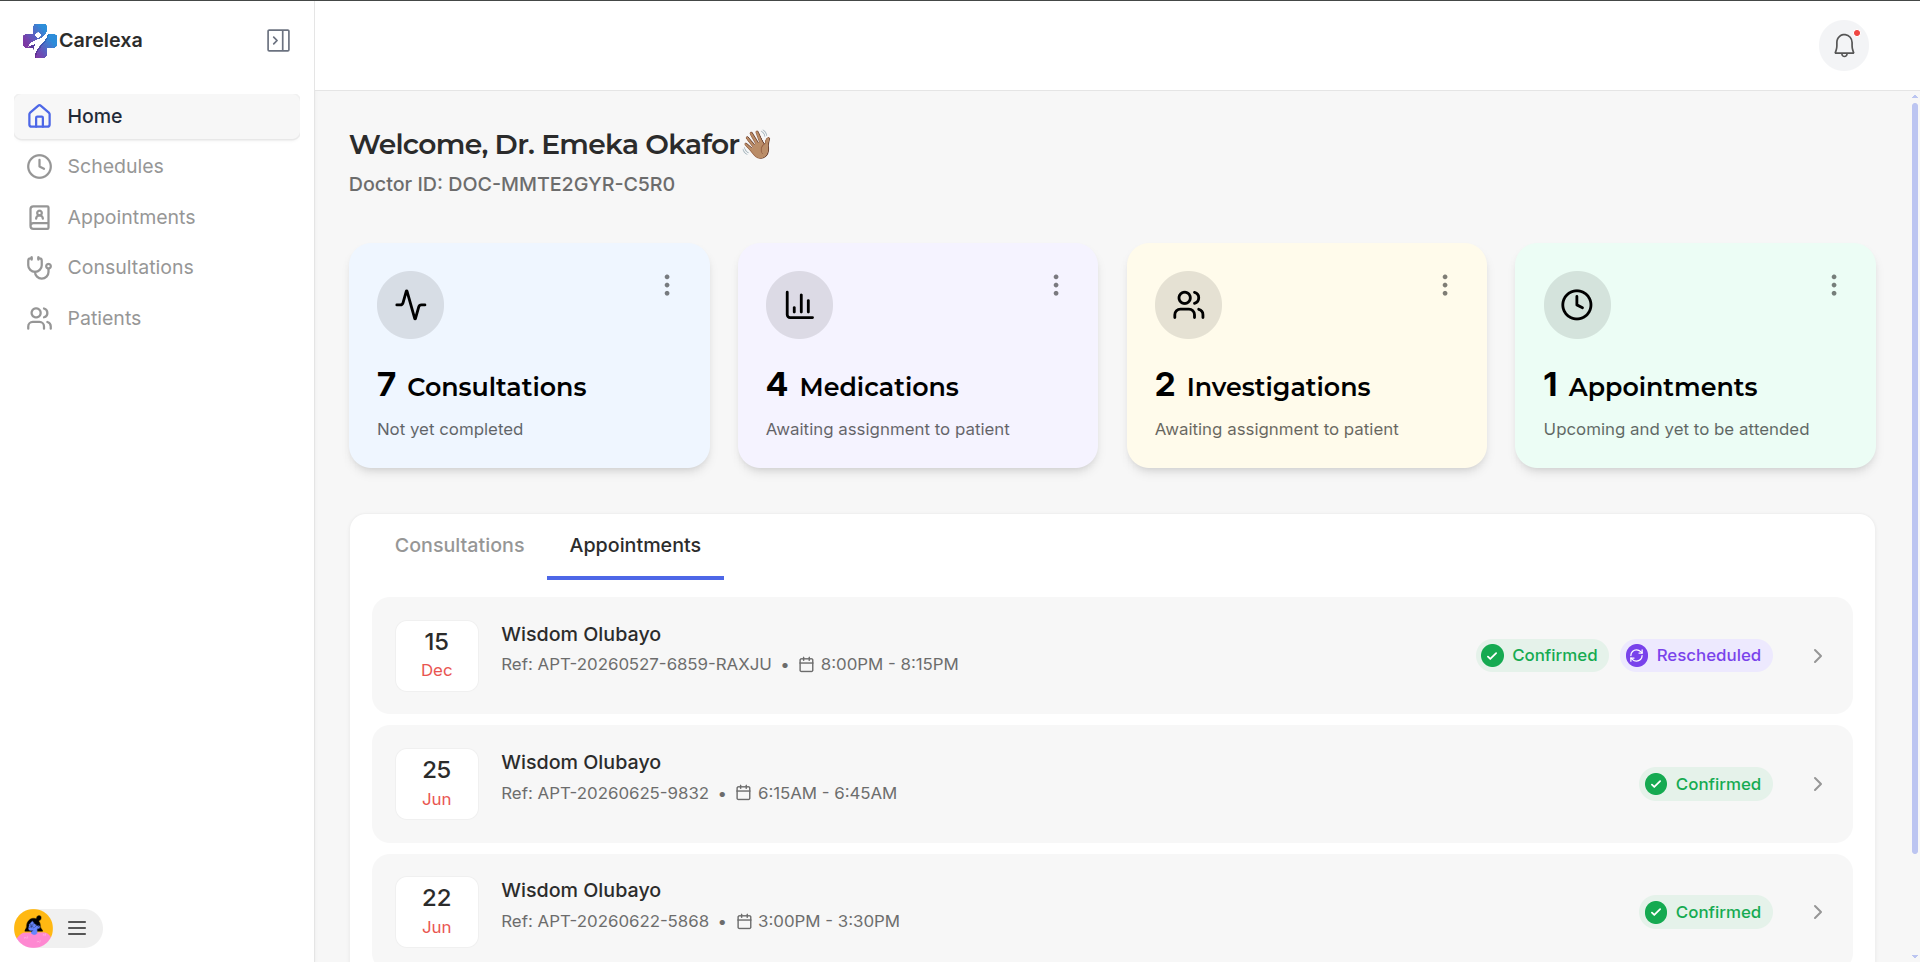
Task: Click Confirmed label on the 22 Jun appointment
Action: point(1718,912)
